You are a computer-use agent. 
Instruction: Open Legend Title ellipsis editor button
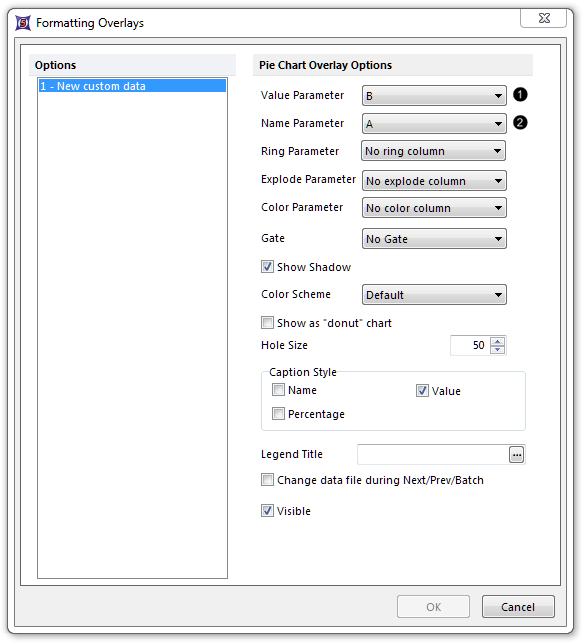pyautogui.click(x=516, y=455)
